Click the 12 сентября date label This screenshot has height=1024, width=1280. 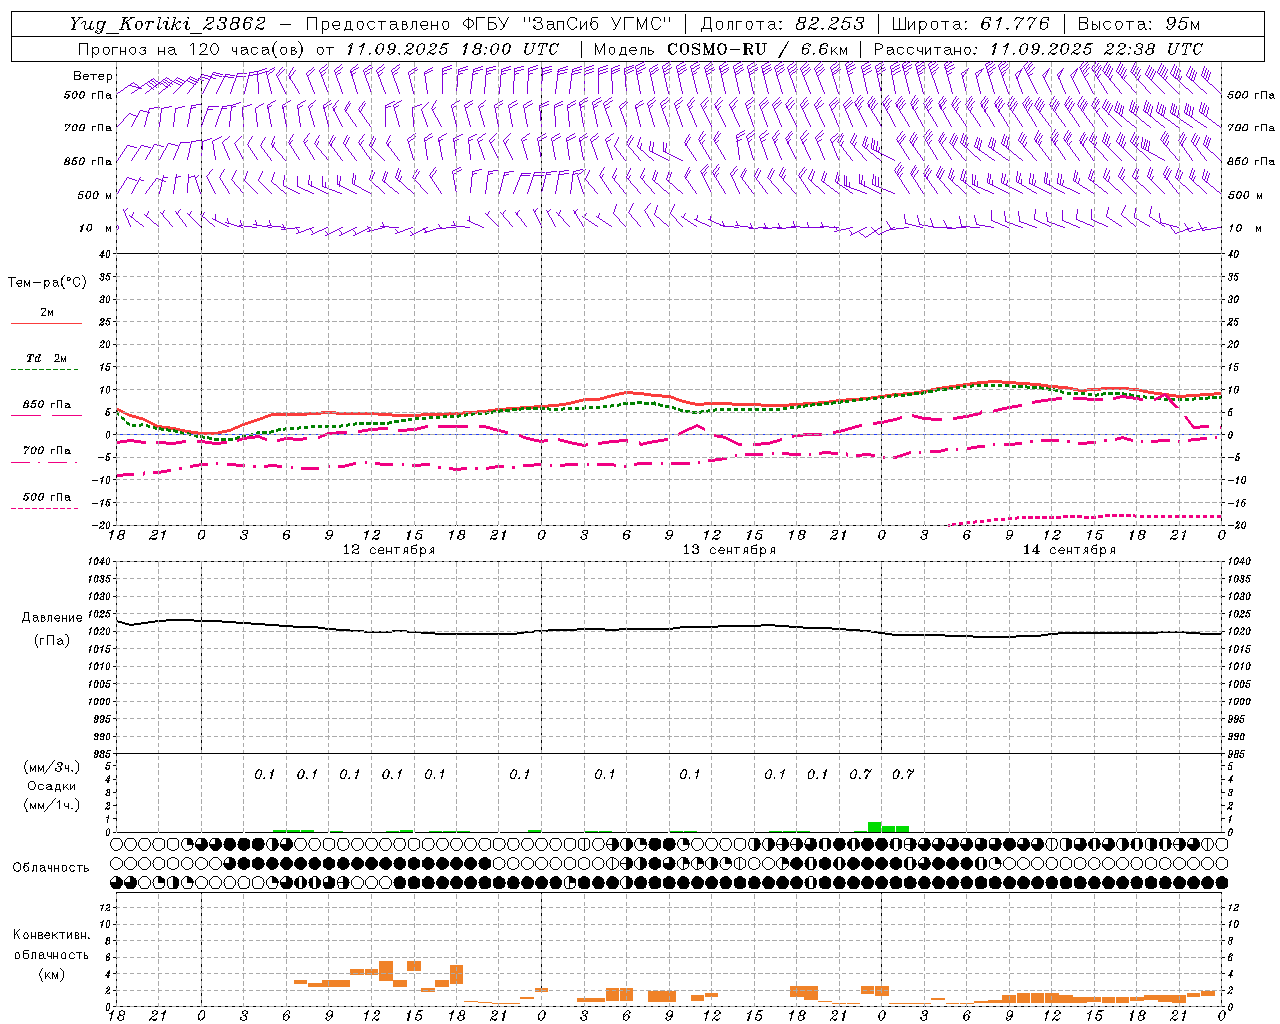[388, 550]
